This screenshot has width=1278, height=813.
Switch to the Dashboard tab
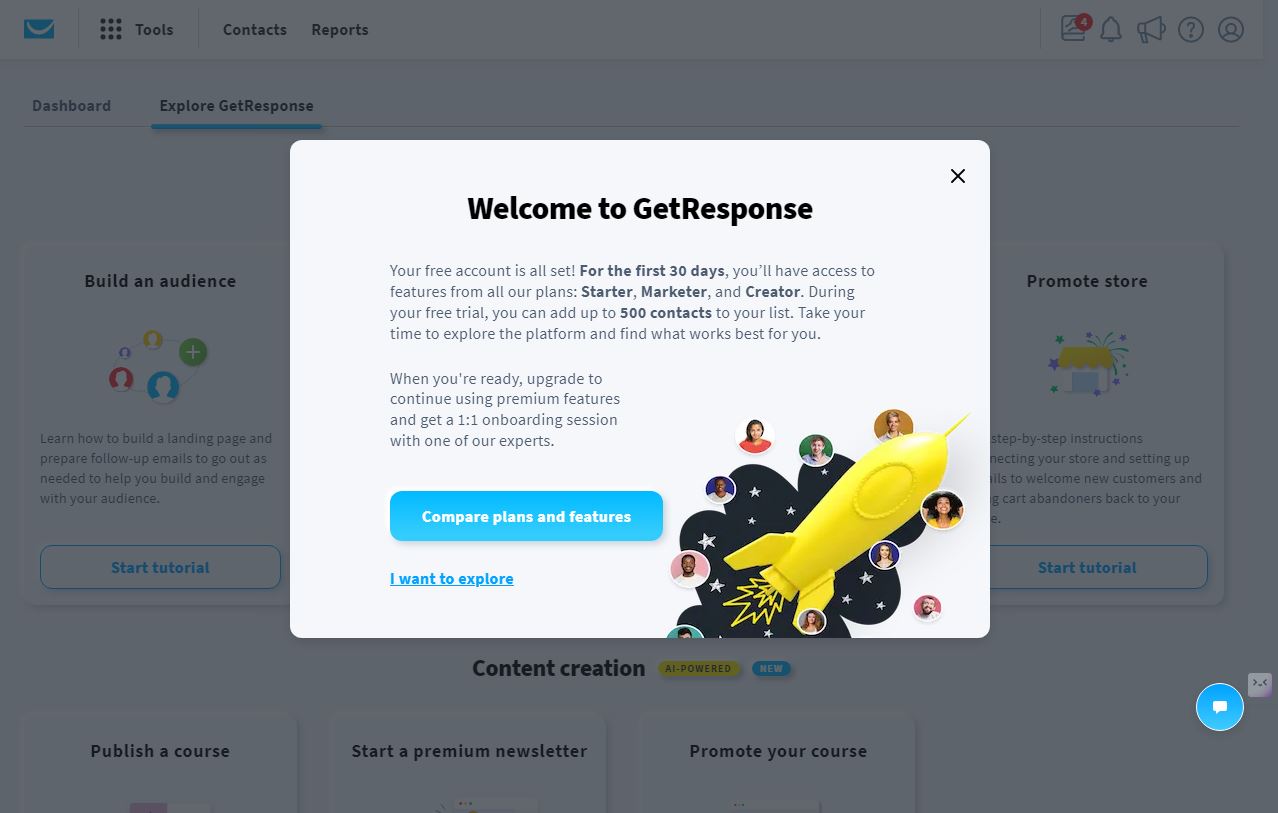pyautogui.click(x=72, y=106)
